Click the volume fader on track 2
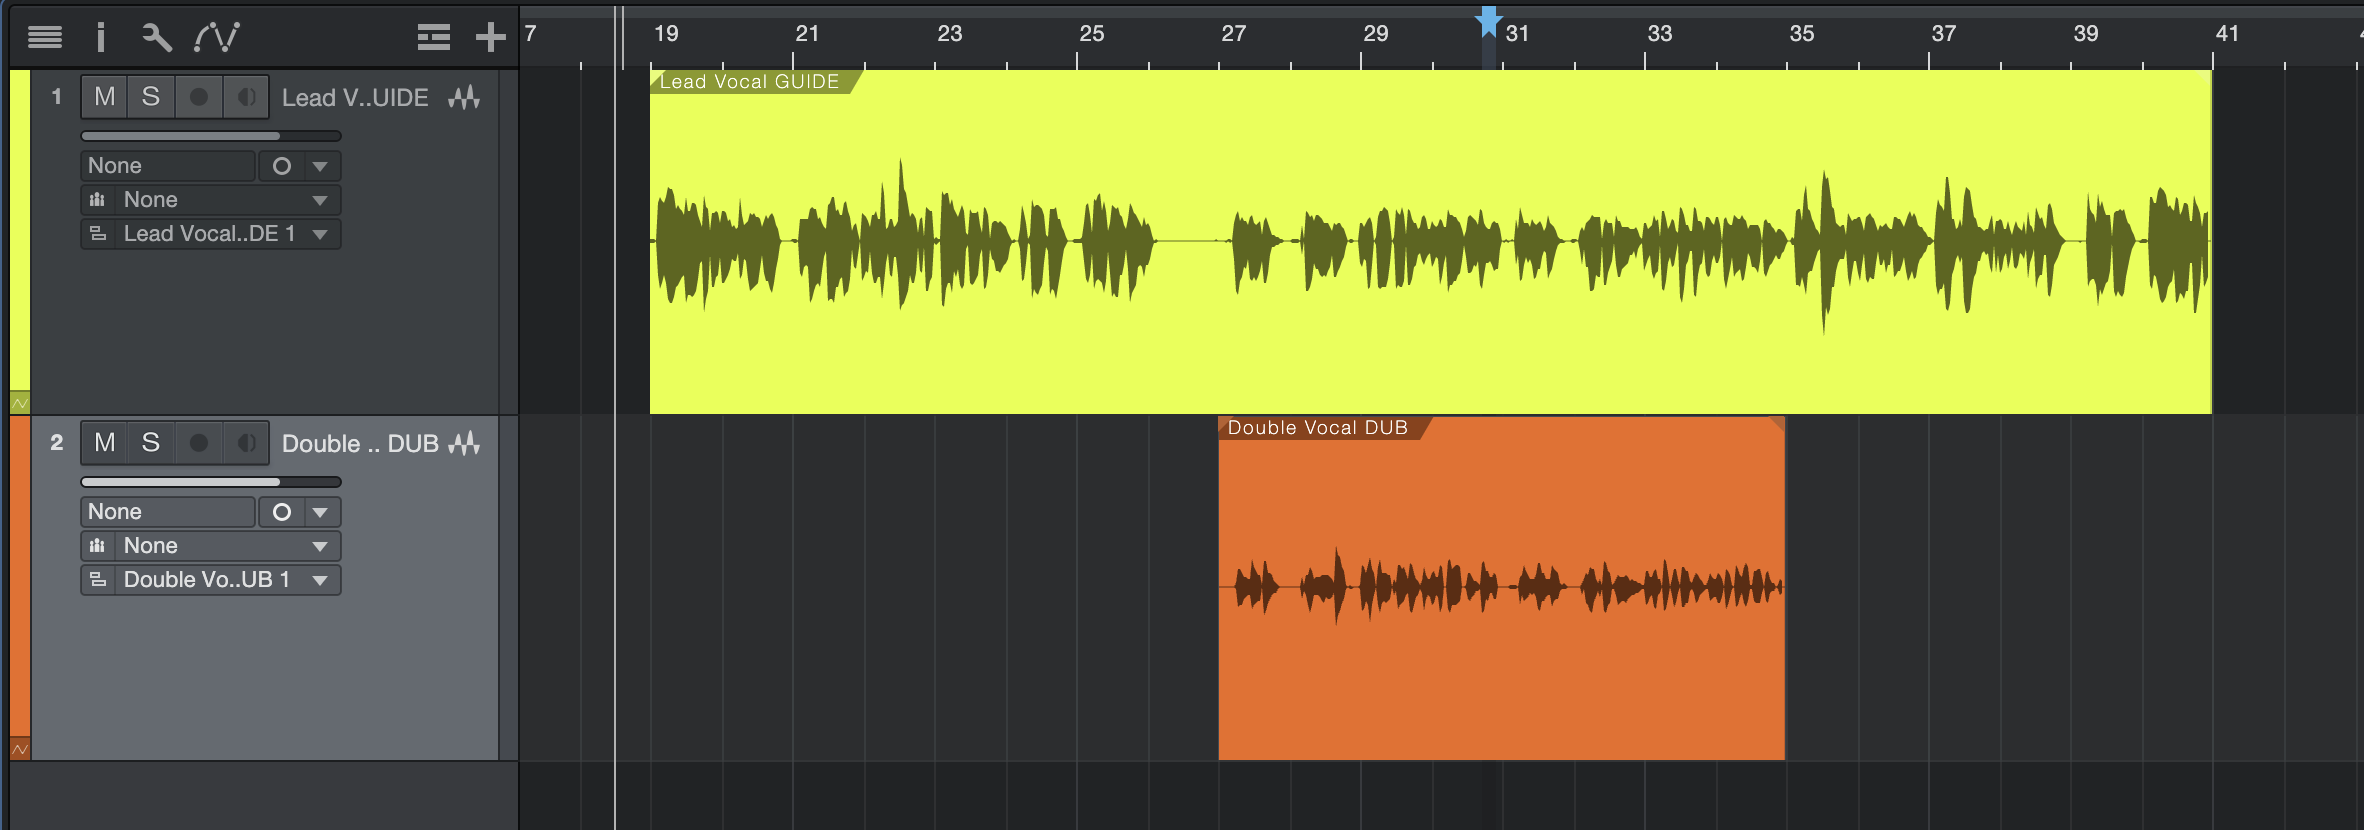The height and width of the screenshot is (830, 2364). 210,482
